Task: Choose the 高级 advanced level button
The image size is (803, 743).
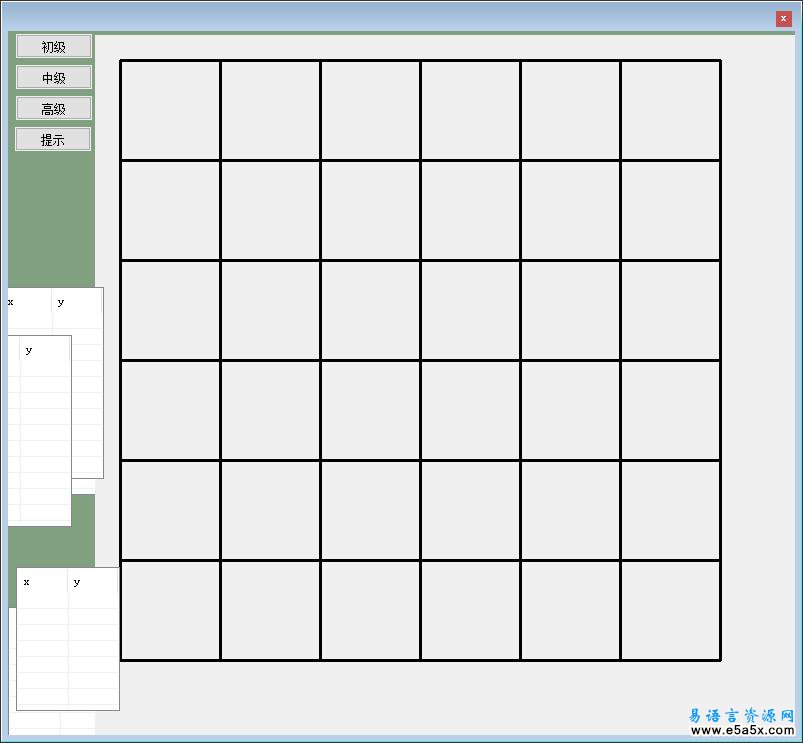Action: coord(54,109)
